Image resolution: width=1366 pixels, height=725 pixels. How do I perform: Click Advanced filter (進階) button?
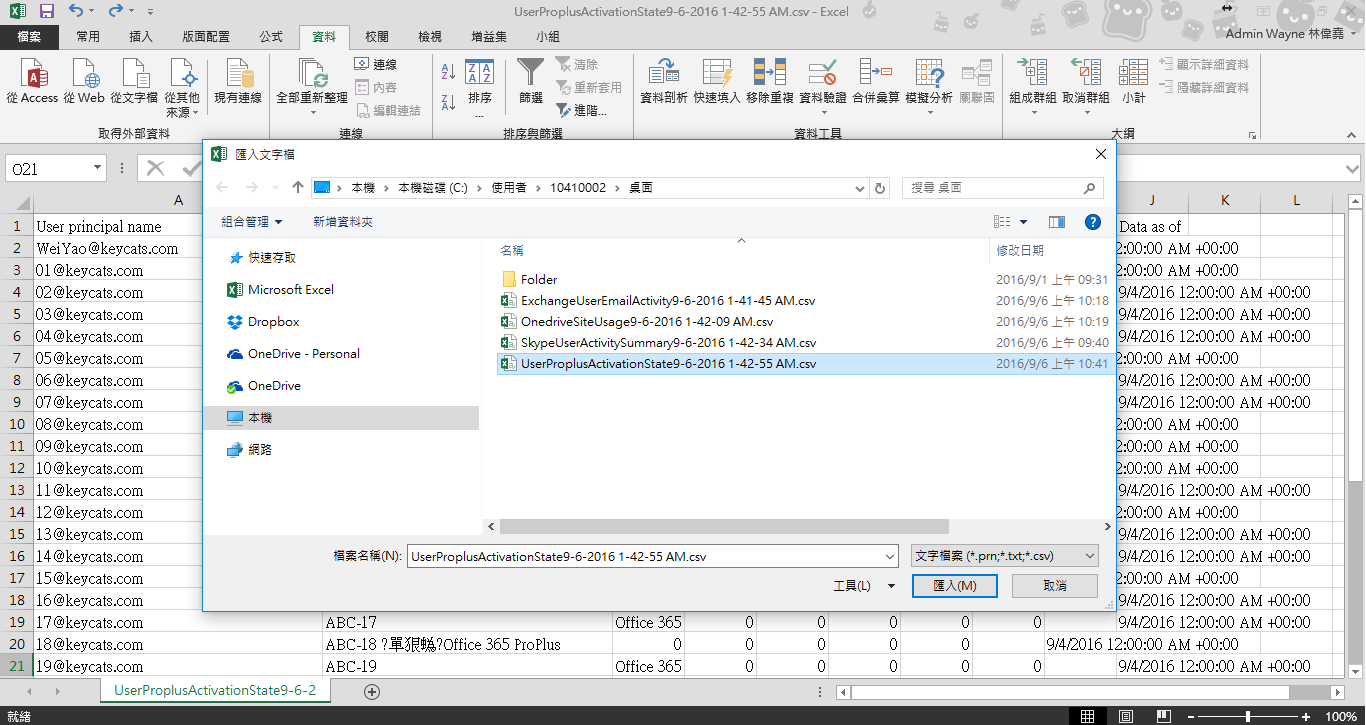click(x=582, y=110)
